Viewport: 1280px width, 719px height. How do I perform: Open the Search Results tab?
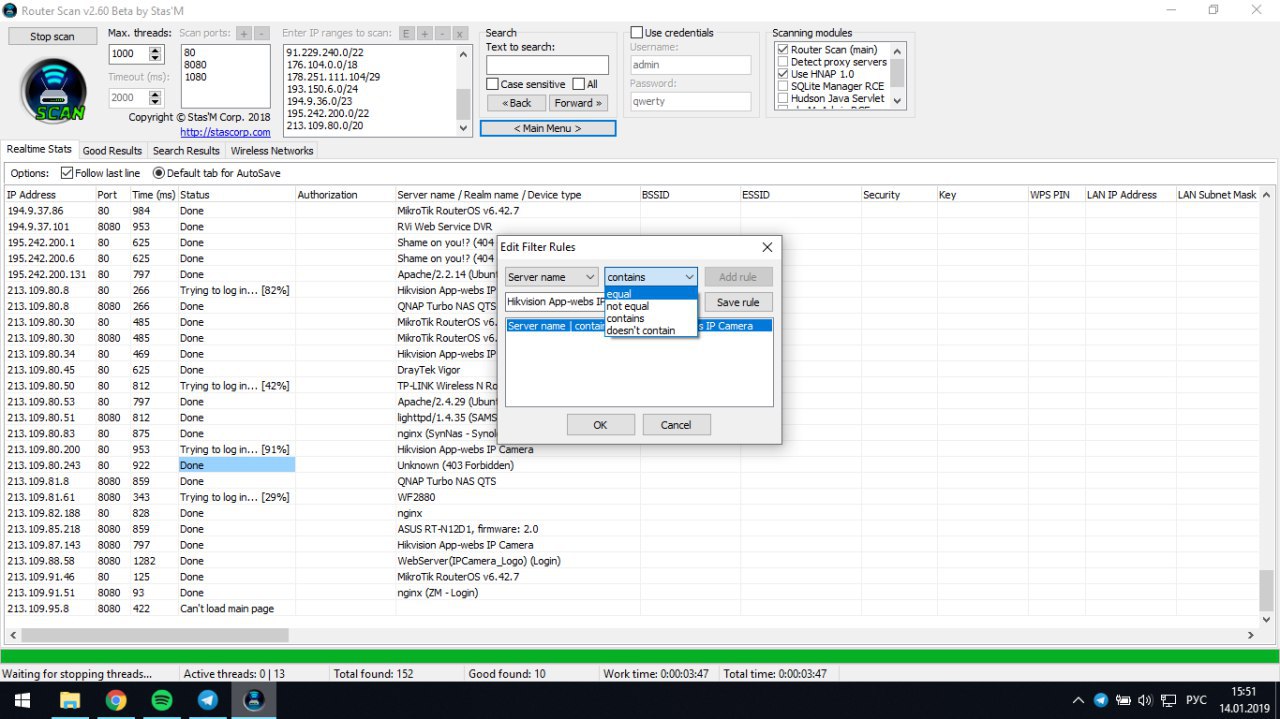pos(186,151)
